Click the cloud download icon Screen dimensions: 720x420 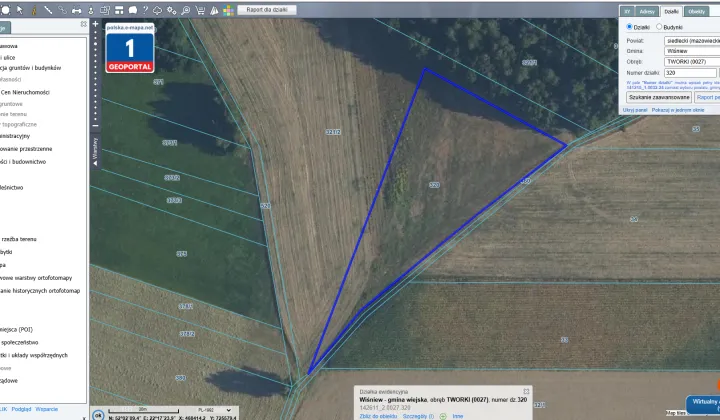pyautogui.click(x=158, y=10)
